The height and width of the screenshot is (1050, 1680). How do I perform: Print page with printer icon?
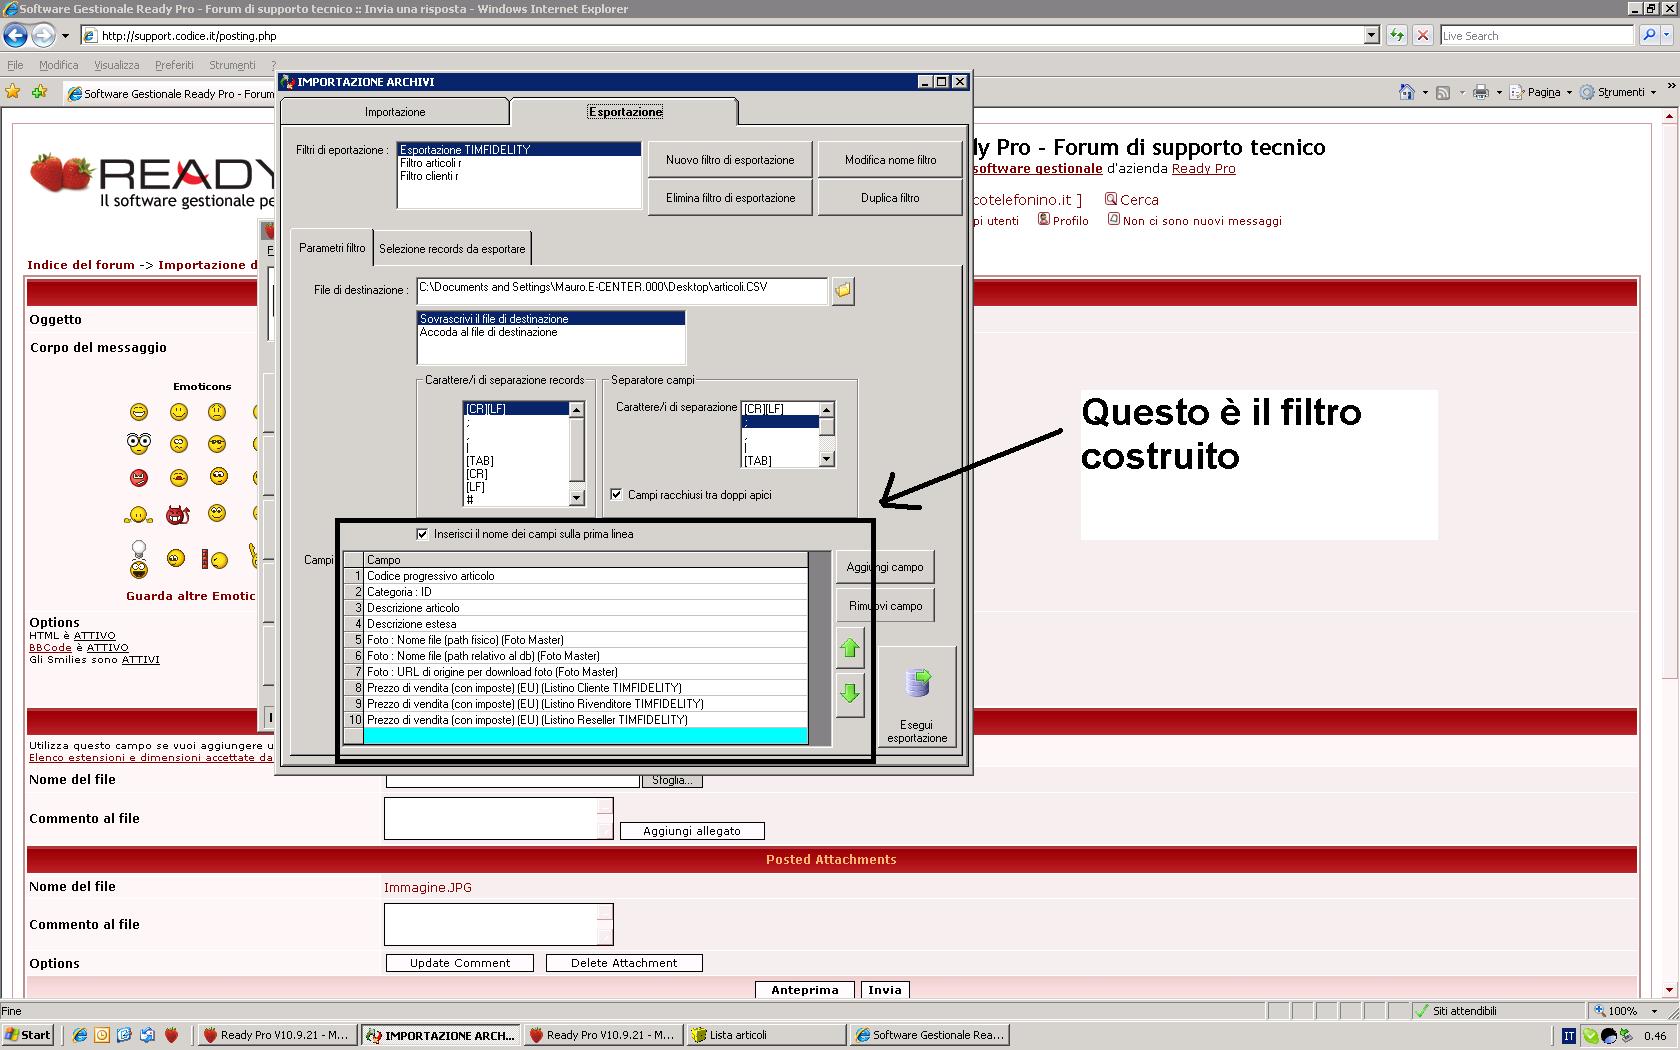click(x=1481, y=92)
